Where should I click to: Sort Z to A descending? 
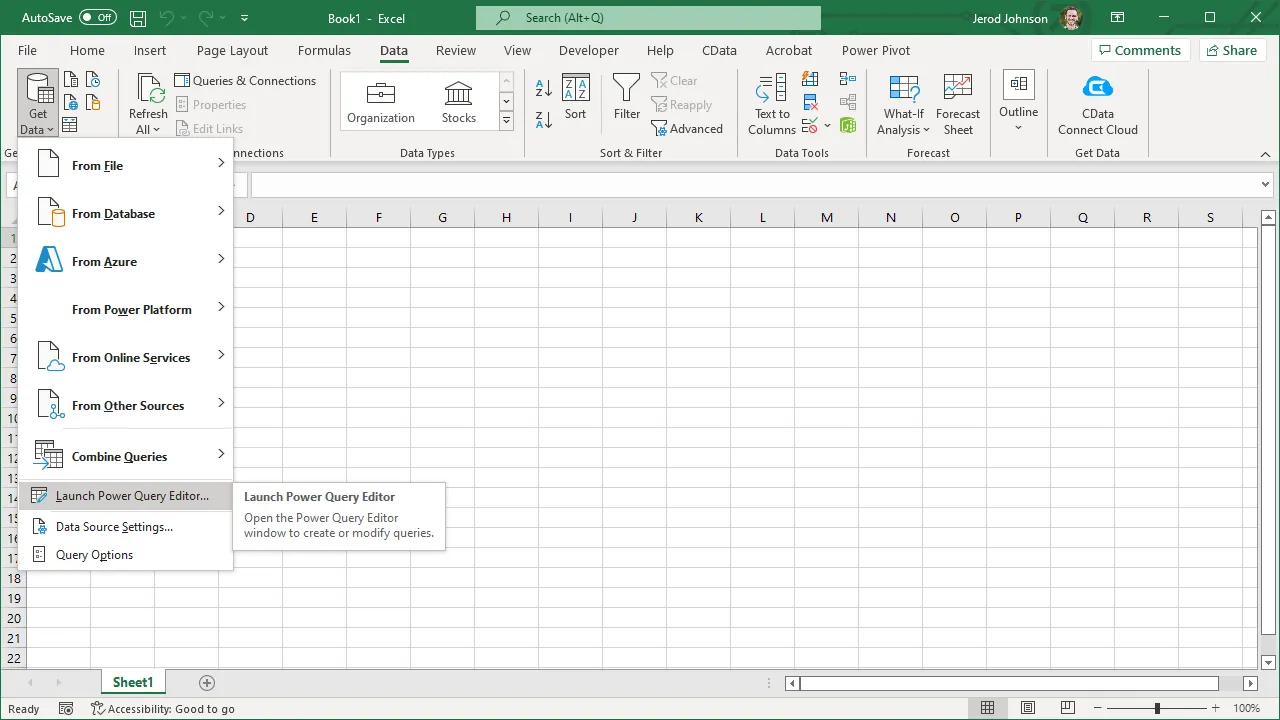(544, 120)
